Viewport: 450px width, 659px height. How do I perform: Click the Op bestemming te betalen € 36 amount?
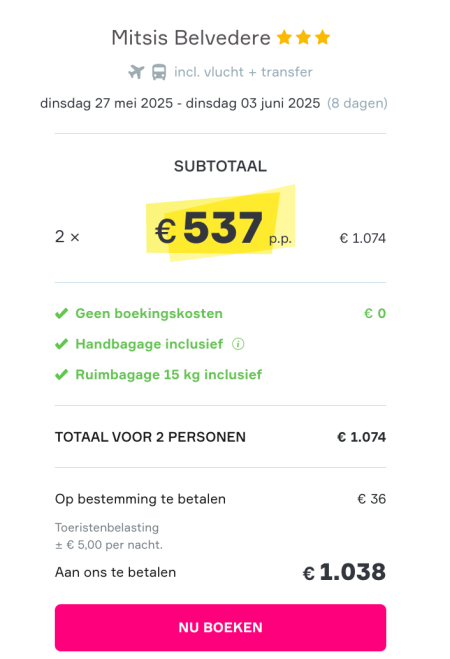371,499
